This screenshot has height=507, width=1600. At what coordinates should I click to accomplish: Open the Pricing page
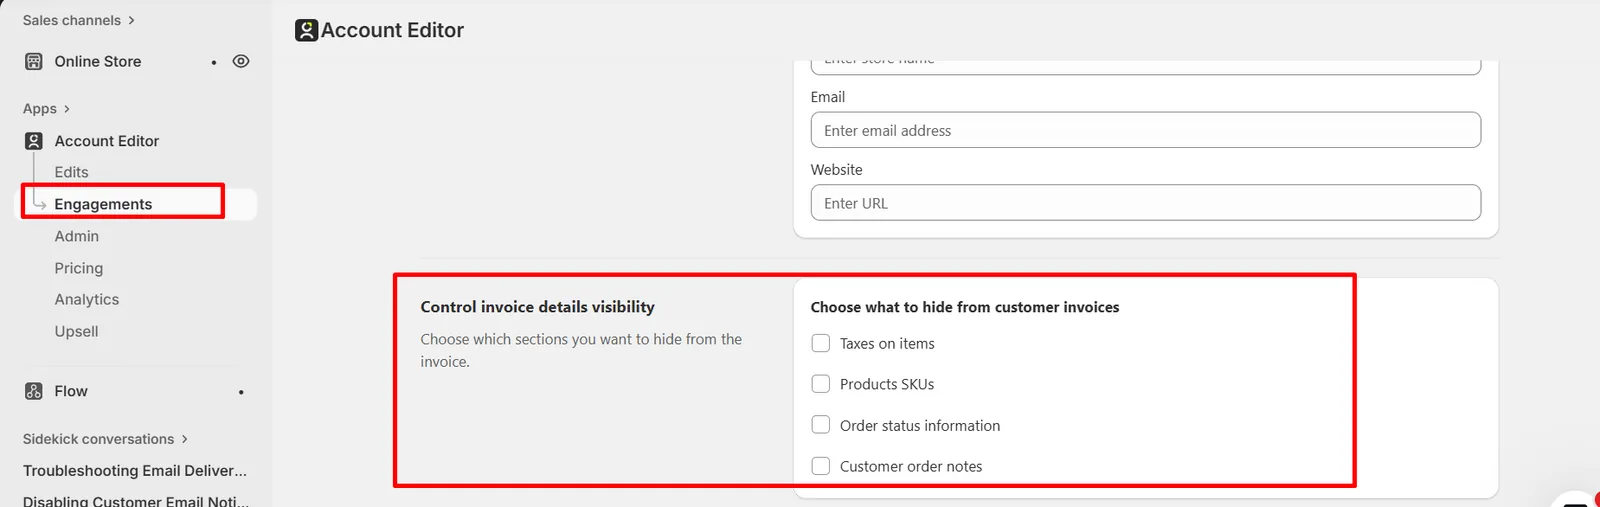point(79,268)
